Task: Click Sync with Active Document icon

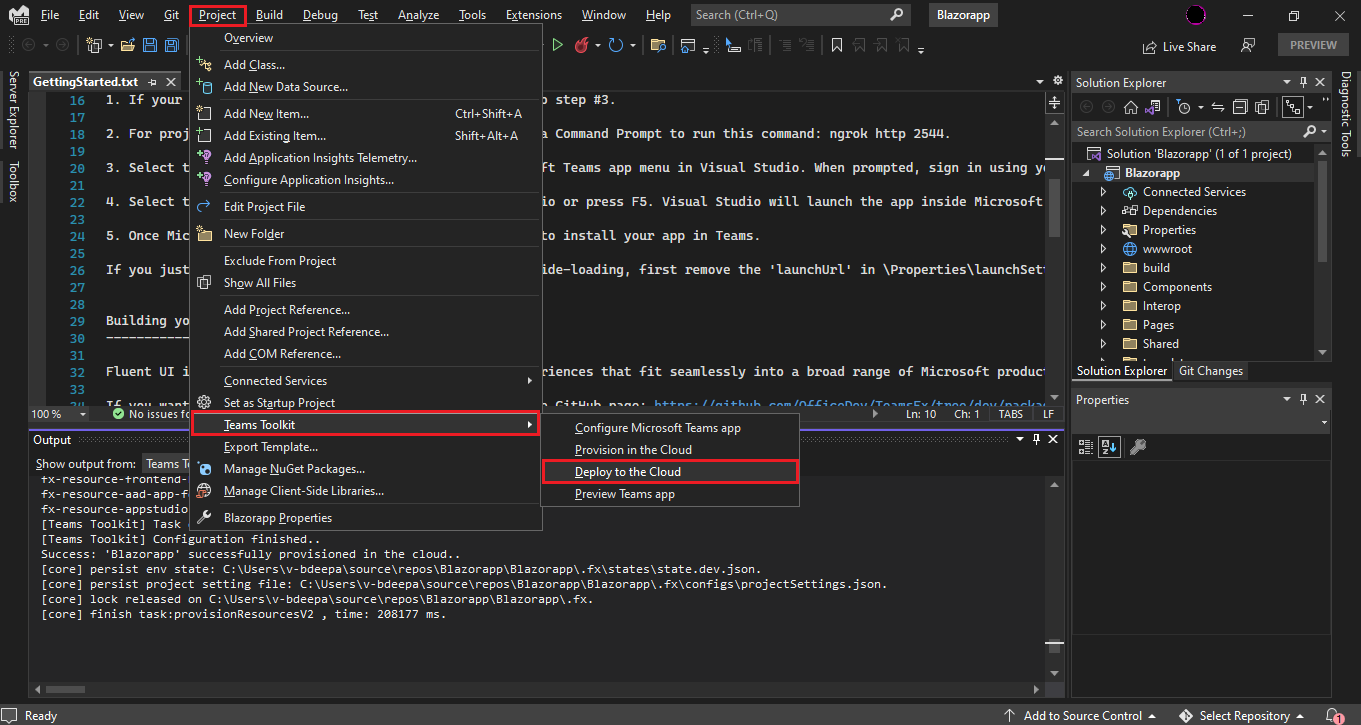Action: (x=1217, y=107)
